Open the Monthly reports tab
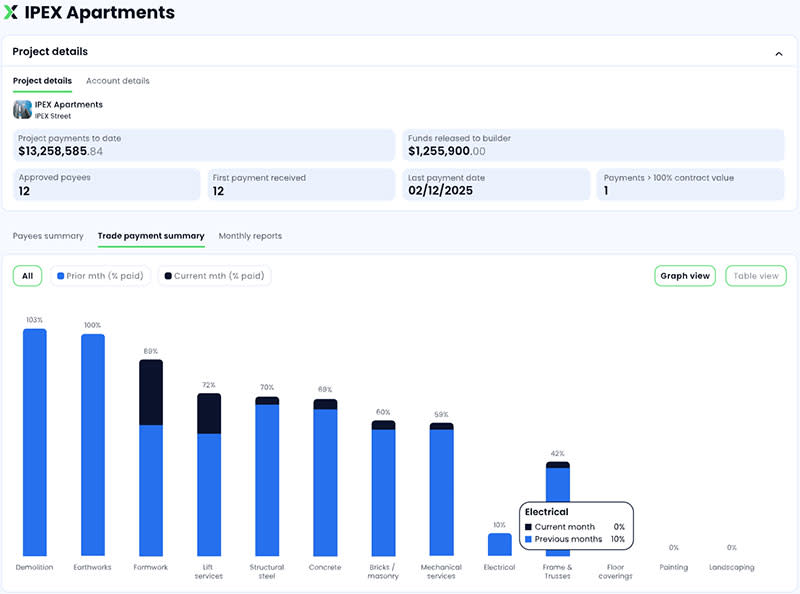 click(x=250, y=236)
